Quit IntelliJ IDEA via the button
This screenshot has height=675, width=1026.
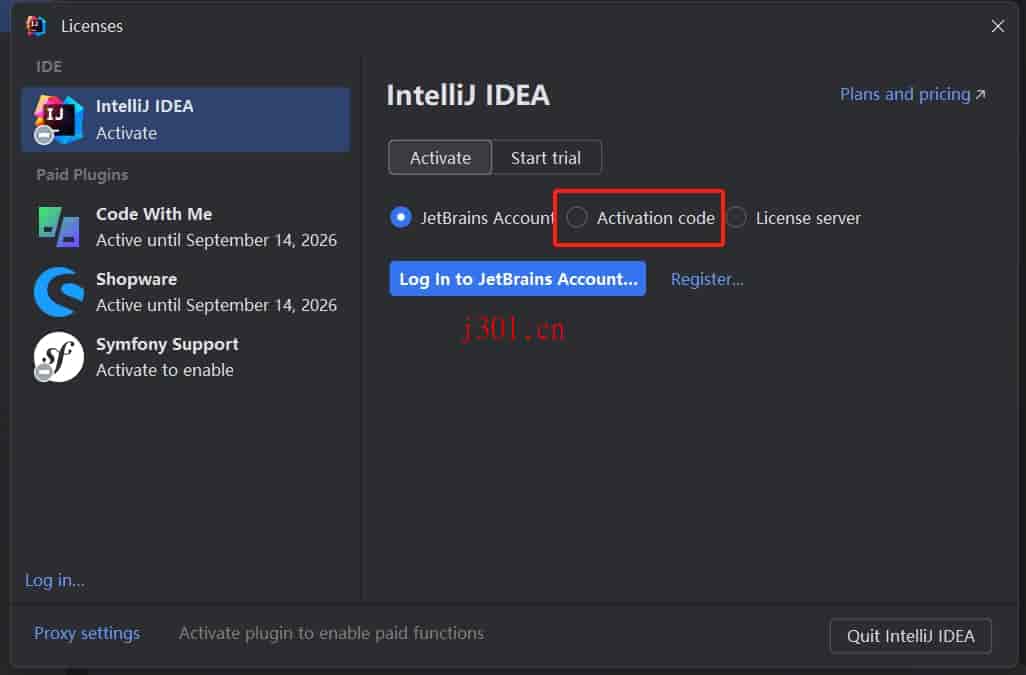[x=910, y=636]
